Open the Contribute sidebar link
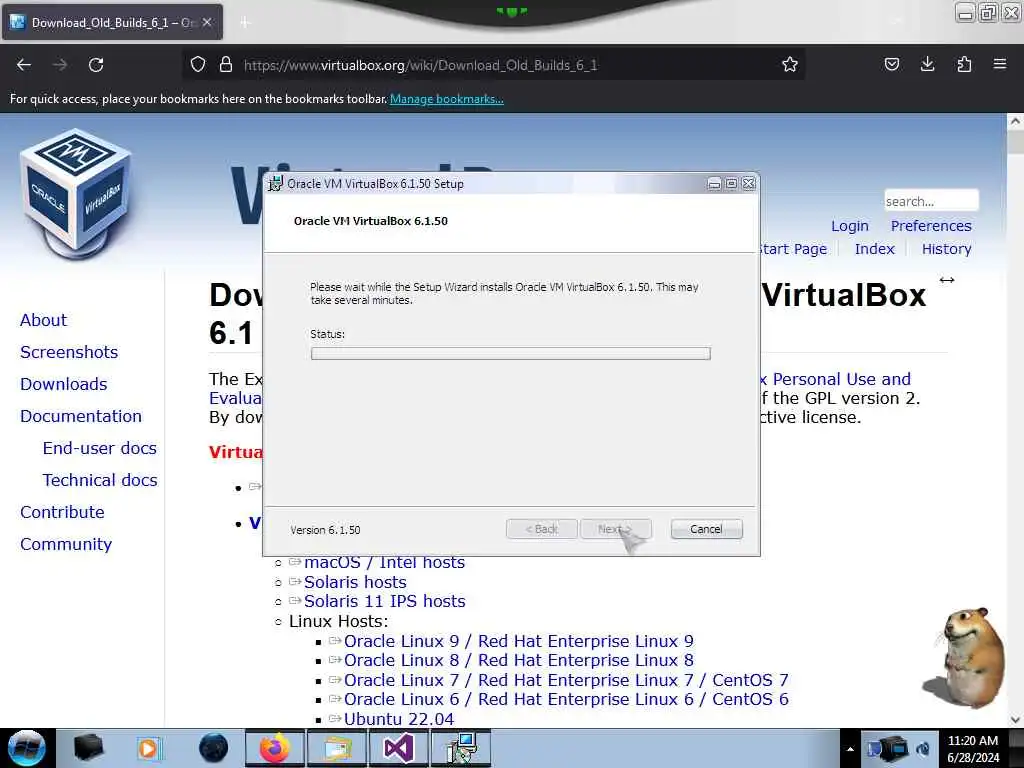1024x768 pixels. pyautogui.click(x=62, y=512)
